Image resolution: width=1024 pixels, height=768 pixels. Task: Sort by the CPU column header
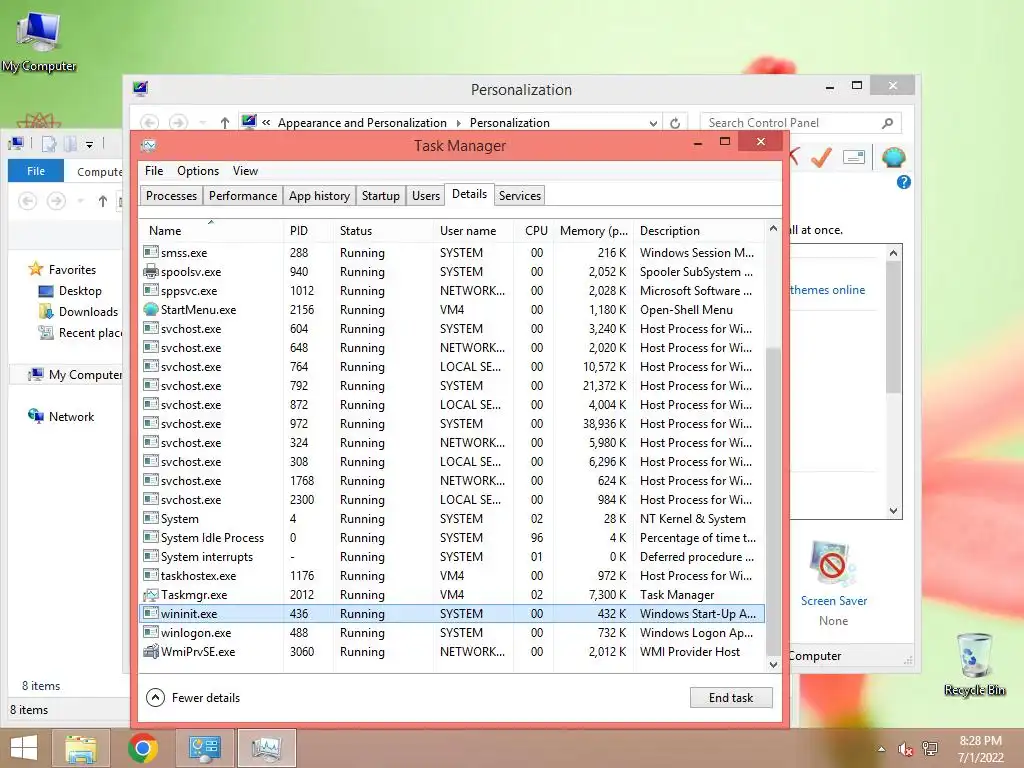pos(536,231)
